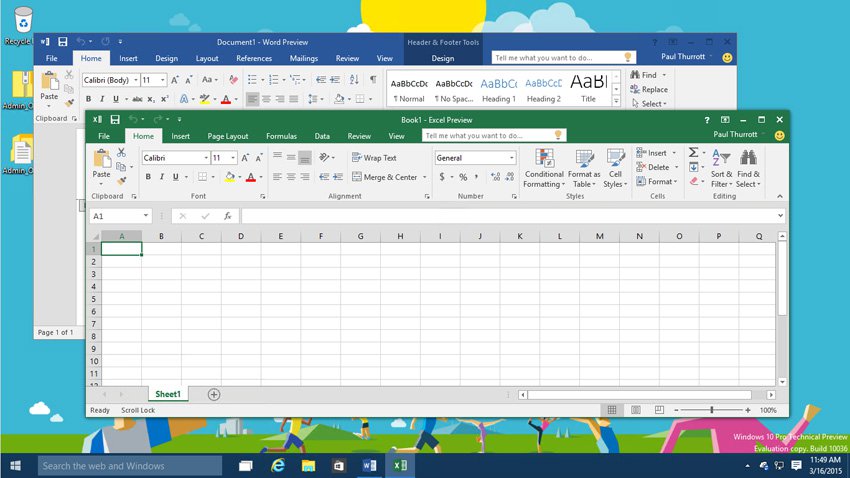The width and height of the screenshot is (850, 478).
Task: Open Format as Table in Excel
Action: [x=584, y=168]
